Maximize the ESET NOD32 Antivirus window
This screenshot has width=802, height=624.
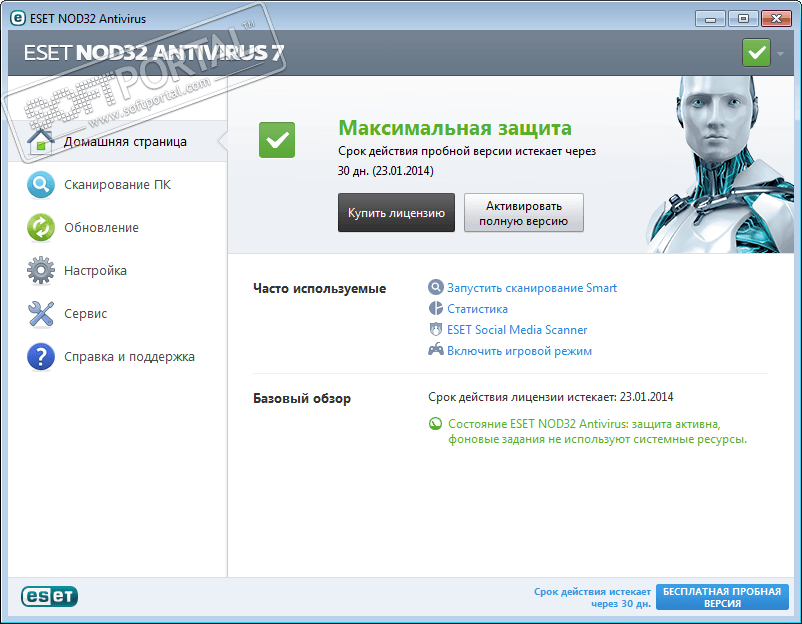(x=743, y=19)
